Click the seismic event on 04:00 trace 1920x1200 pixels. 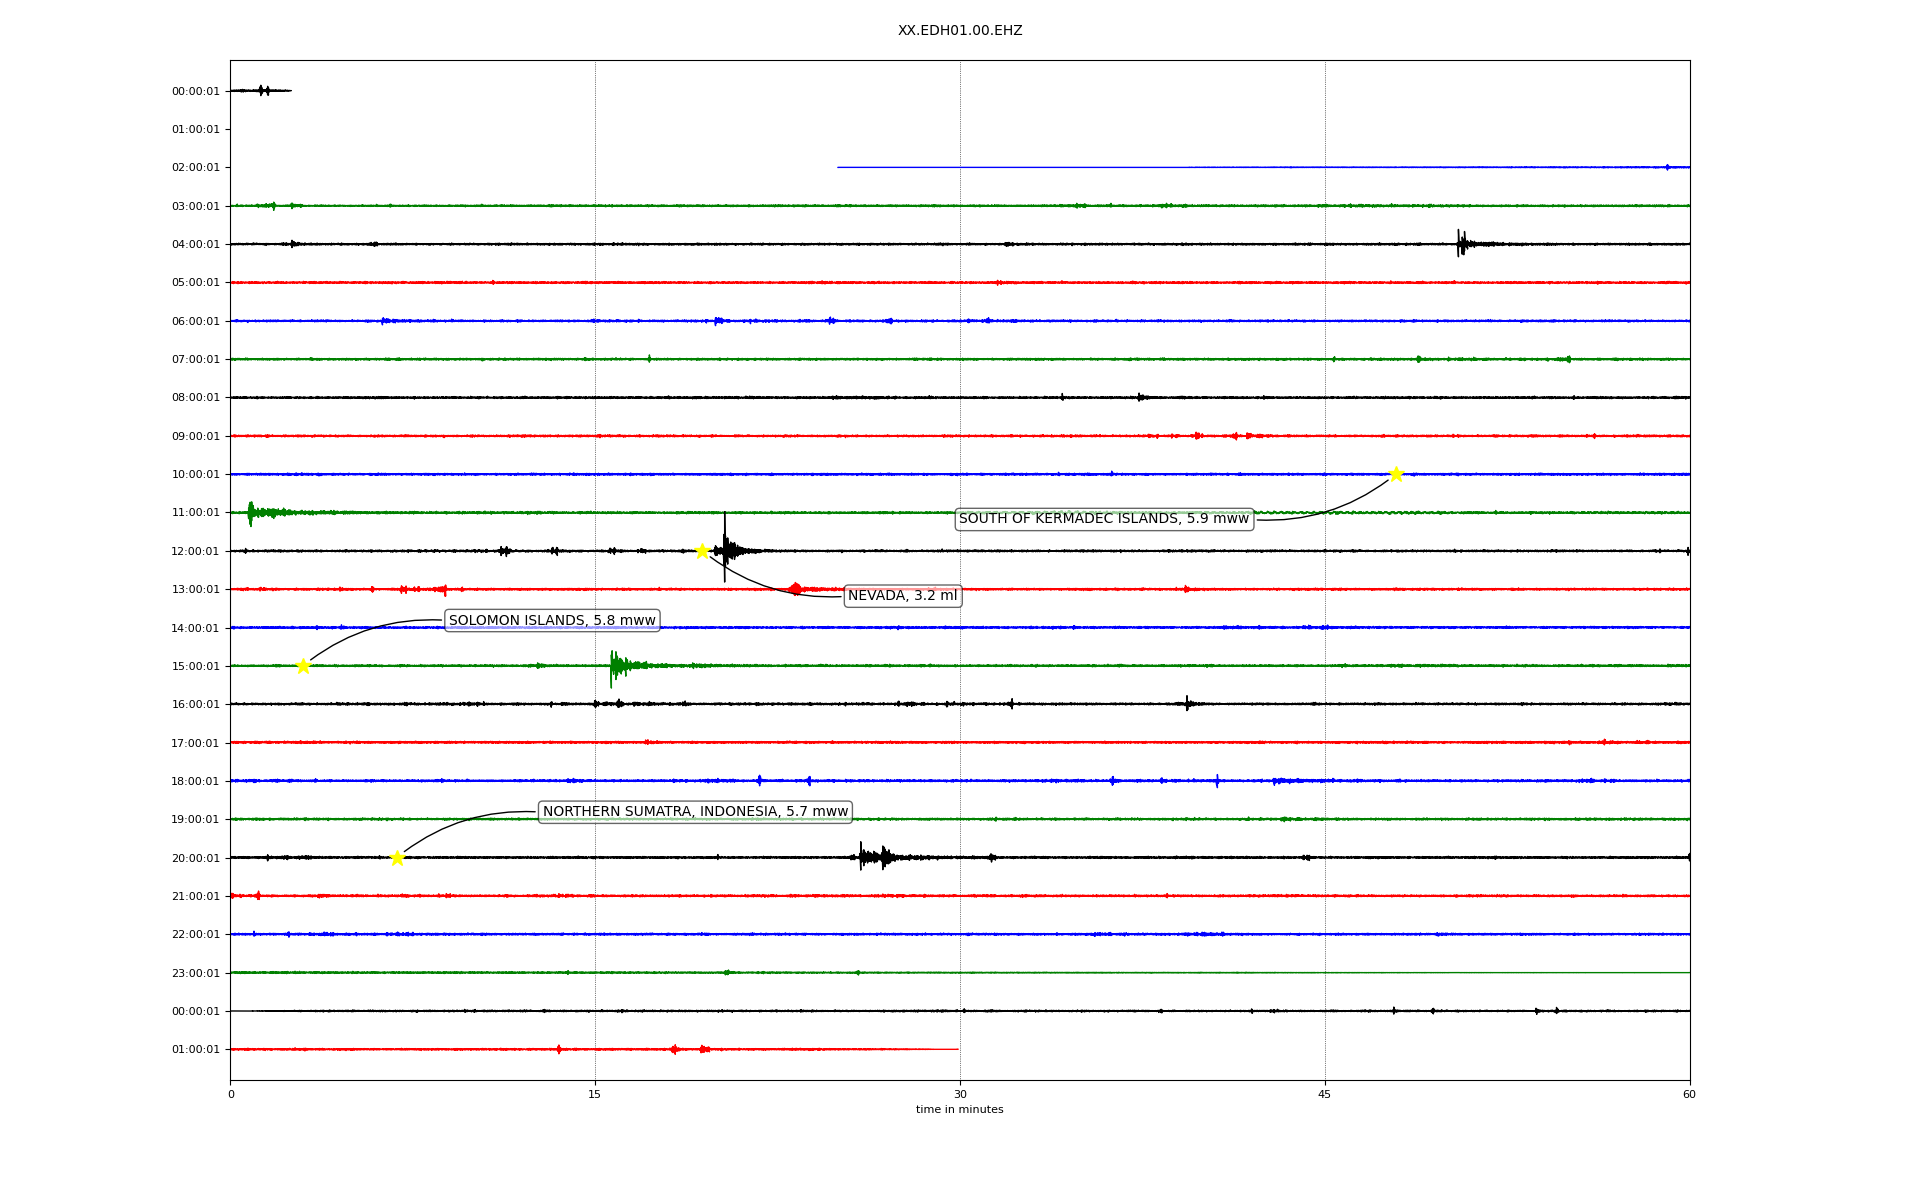[x=1462, y=243]
